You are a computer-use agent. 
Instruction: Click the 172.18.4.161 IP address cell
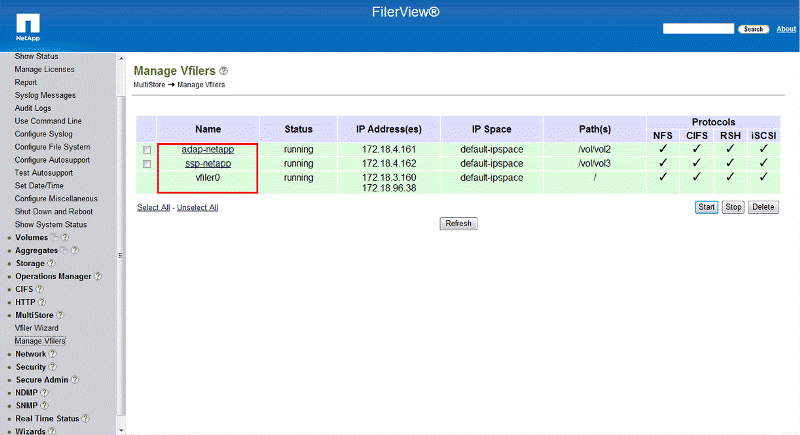click(389, 149)
